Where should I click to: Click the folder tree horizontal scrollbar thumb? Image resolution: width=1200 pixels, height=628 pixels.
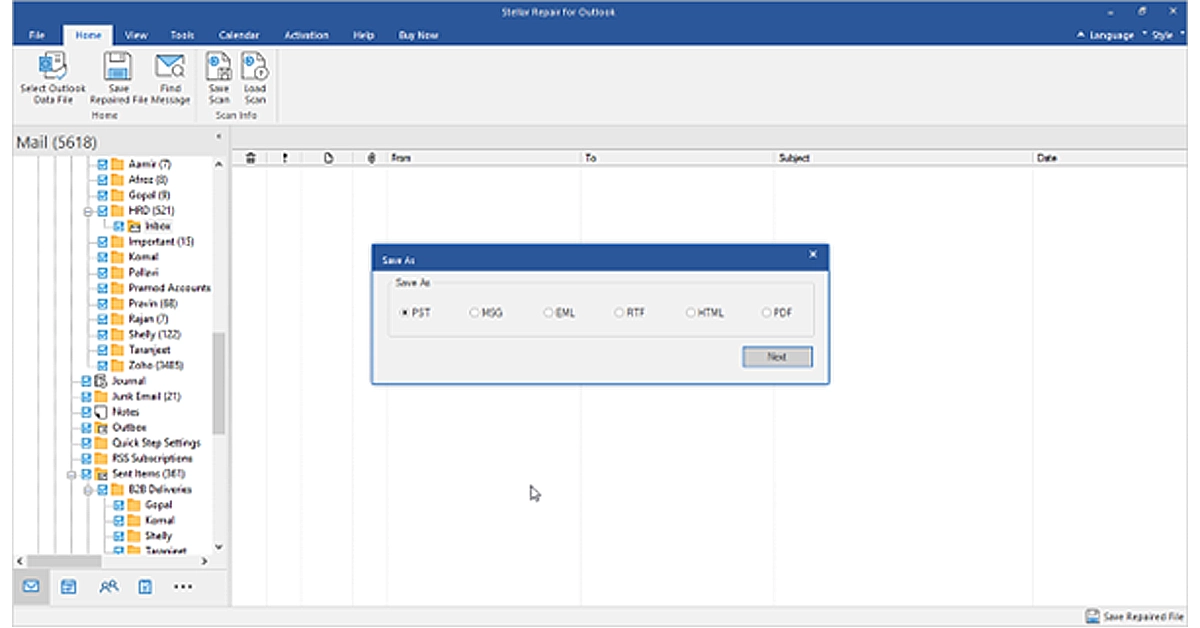(x=62, y=561)
